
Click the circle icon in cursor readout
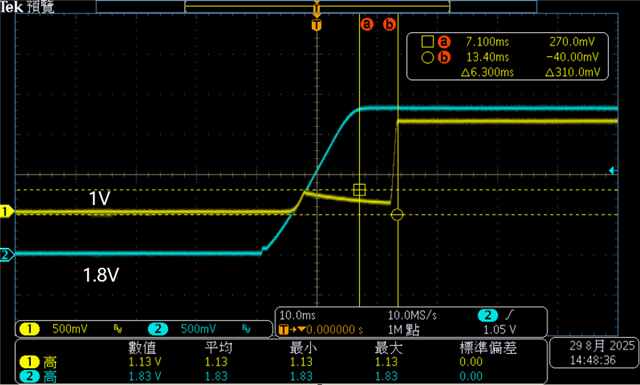click(427, 57)
